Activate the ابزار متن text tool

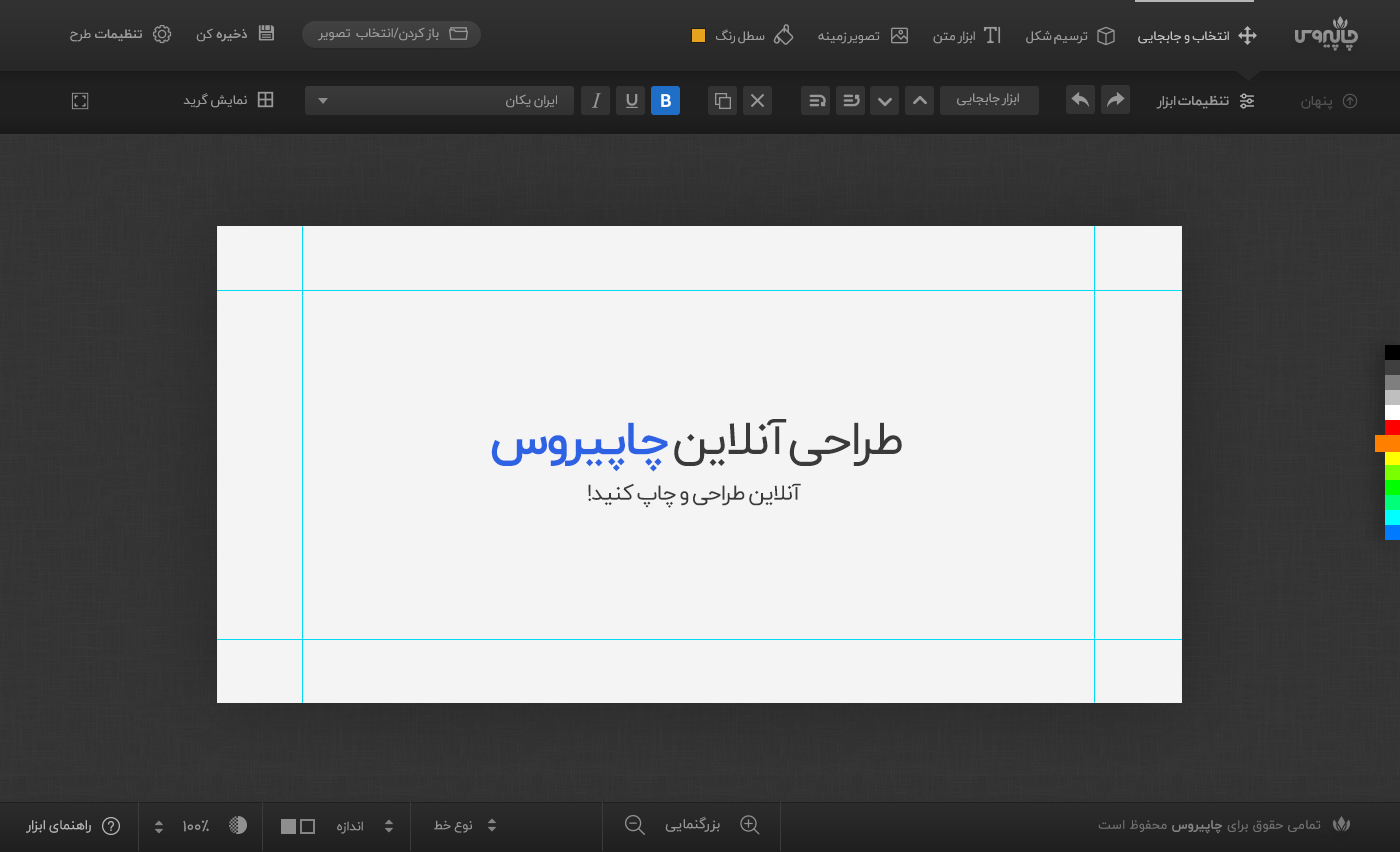[967, 36]
